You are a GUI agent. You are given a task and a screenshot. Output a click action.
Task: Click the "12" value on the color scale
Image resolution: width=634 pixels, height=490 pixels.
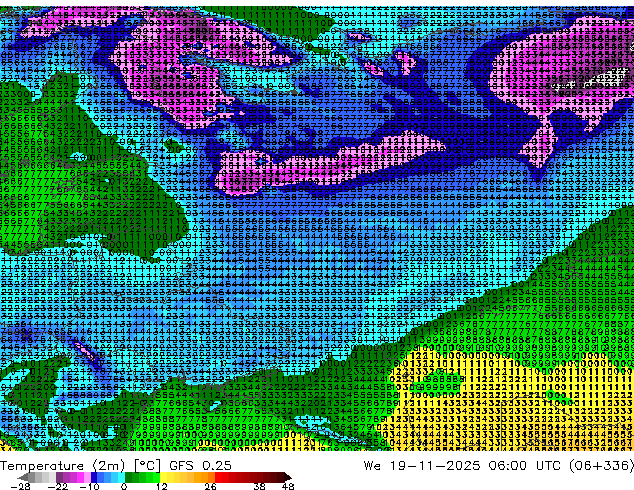pyautogui.click(x=162, y=486)
